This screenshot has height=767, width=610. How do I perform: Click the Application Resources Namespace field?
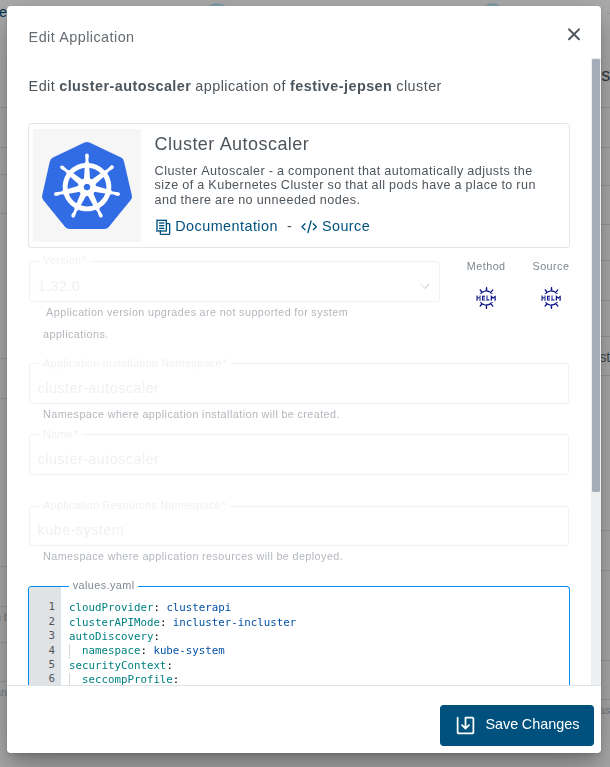298,529
